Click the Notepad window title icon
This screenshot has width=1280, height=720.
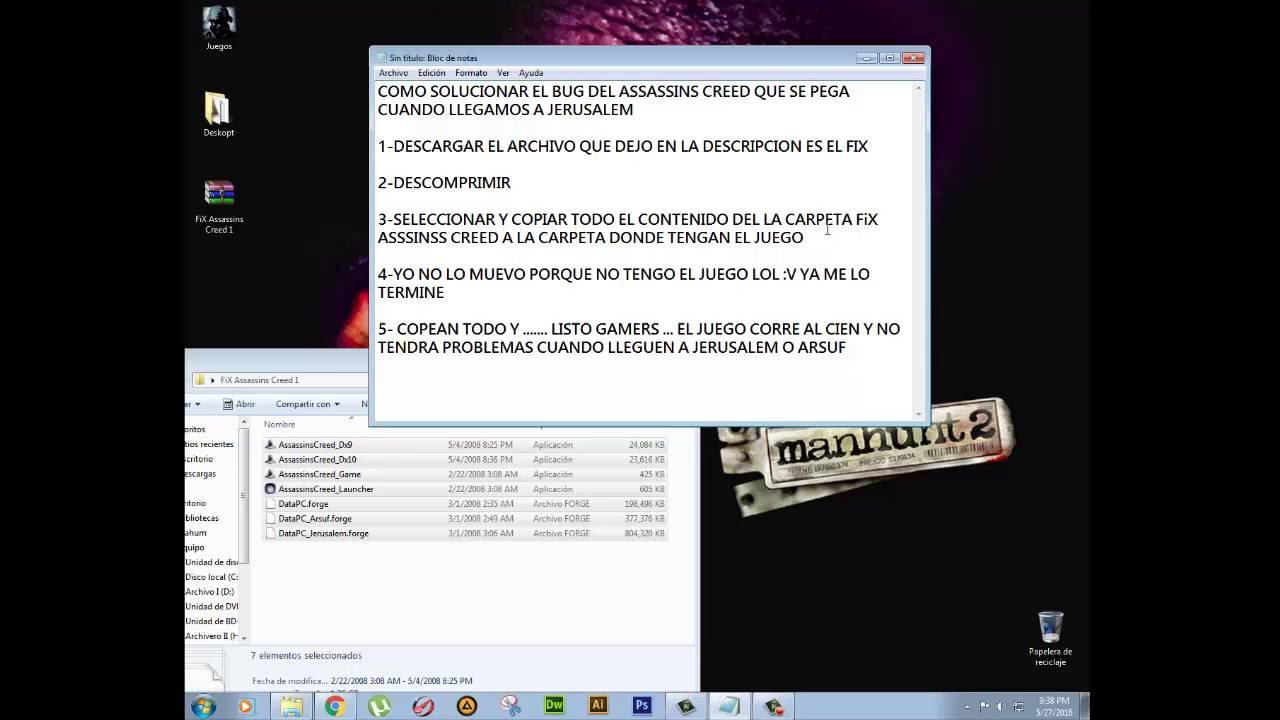pos(381,58)
